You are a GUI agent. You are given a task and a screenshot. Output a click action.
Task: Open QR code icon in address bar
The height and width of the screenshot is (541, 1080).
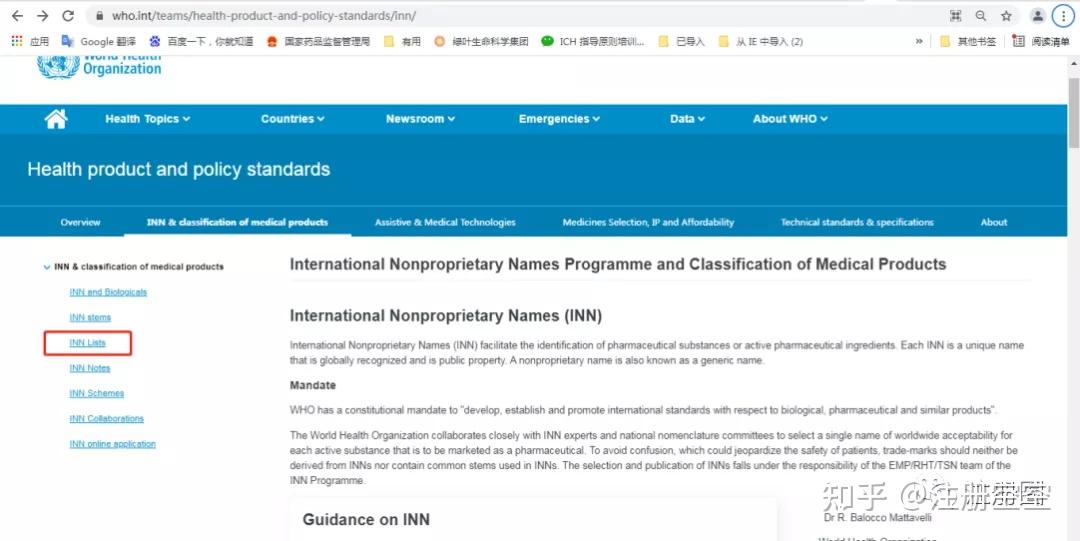[955, 16]
